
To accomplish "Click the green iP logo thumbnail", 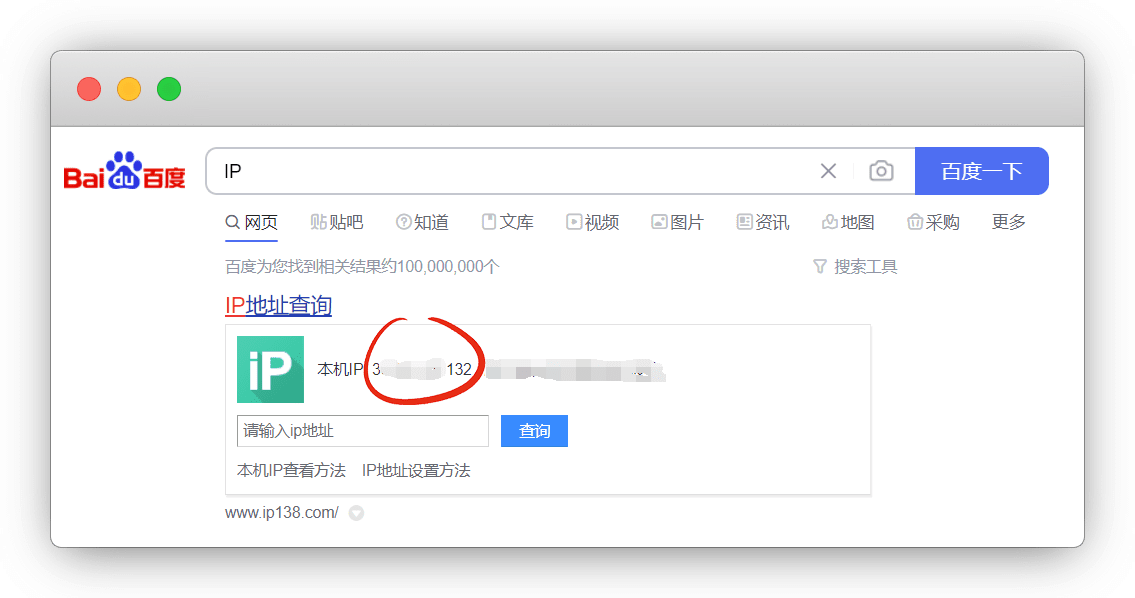I will point(270,370).
